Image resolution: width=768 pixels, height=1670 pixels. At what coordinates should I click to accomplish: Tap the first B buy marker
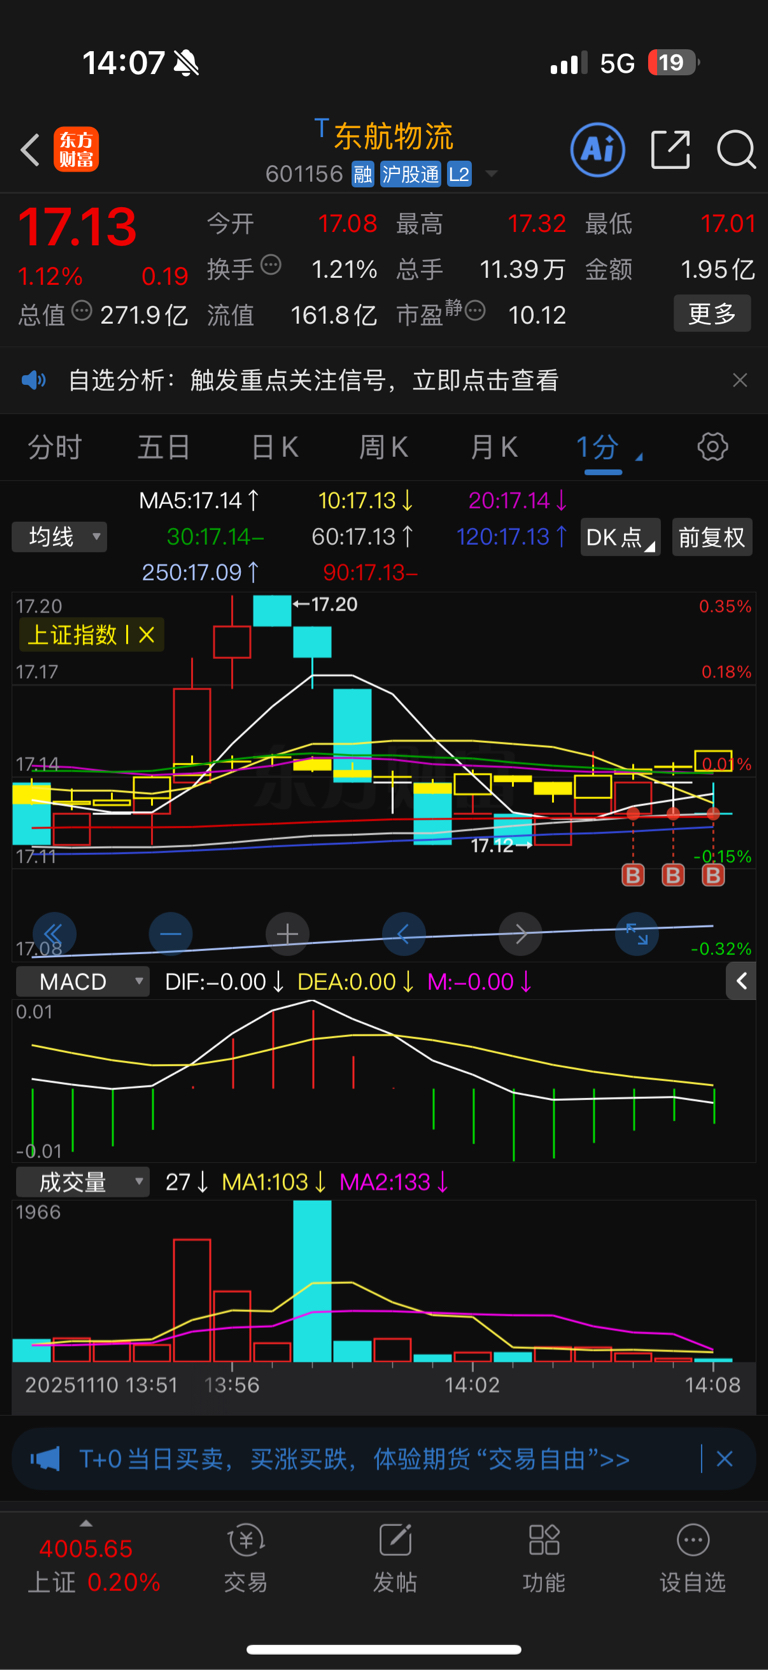(x=633, y=876)
